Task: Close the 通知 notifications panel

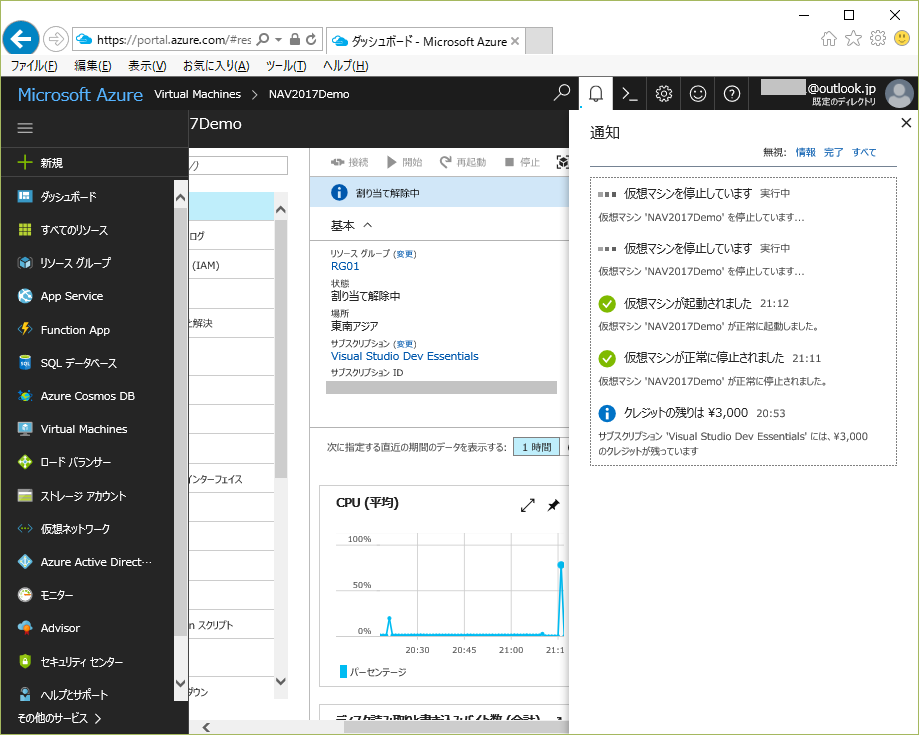Action: tap(906, 122)
